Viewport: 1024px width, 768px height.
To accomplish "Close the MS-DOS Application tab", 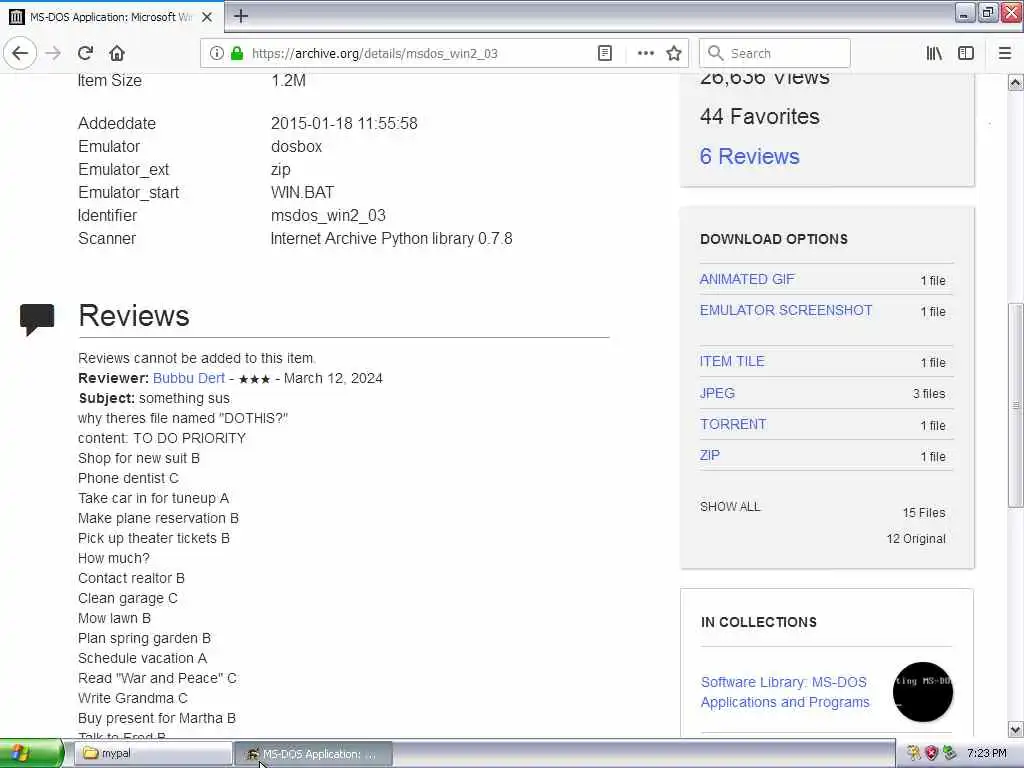I will coord(207,17).
